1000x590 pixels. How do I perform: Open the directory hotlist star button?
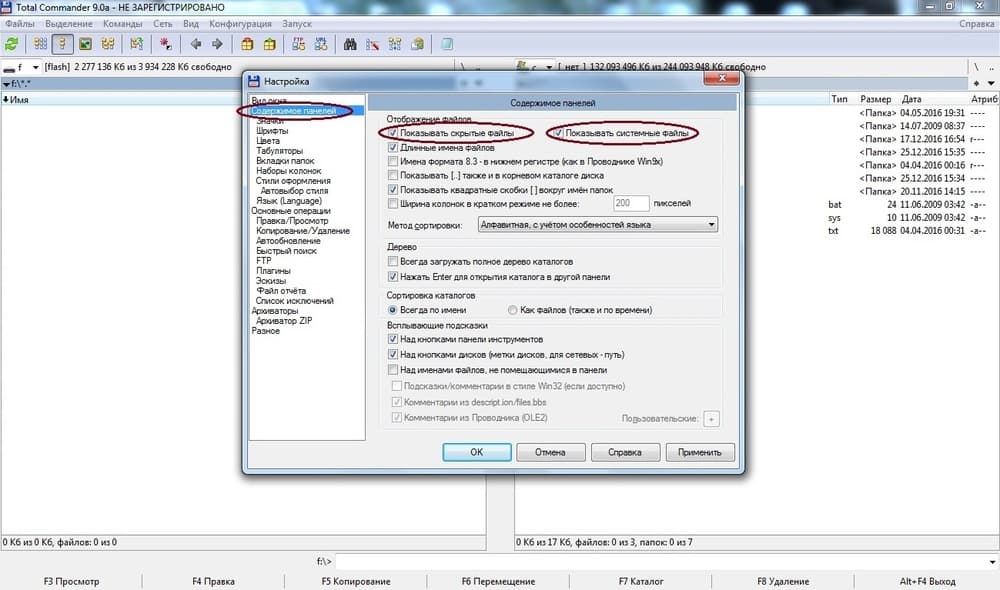(976, 83)
